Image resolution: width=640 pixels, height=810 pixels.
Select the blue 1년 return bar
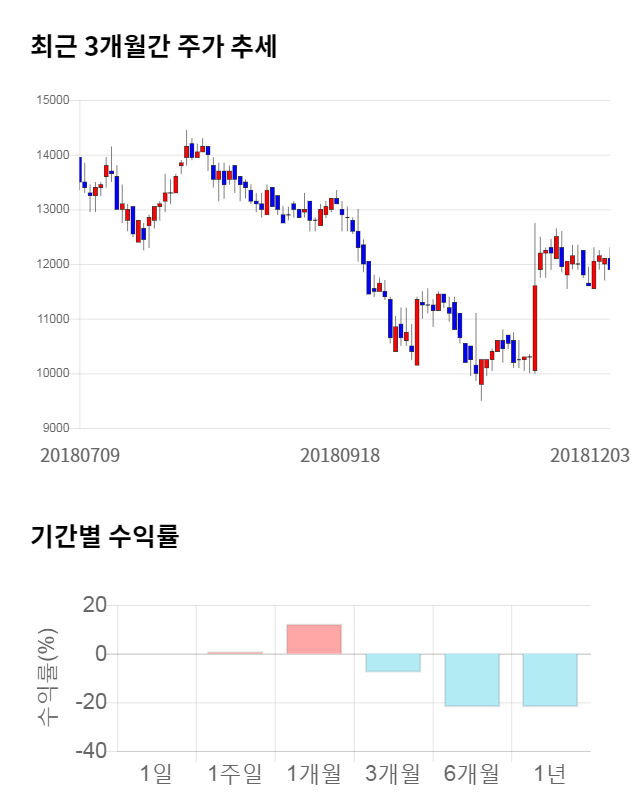pos(550,680)
